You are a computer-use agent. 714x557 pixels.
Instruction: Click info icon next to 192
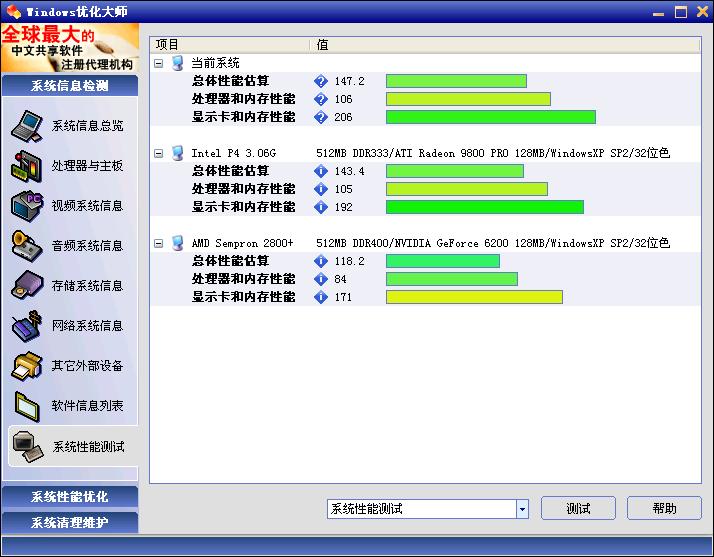click(x=321, y=207)
